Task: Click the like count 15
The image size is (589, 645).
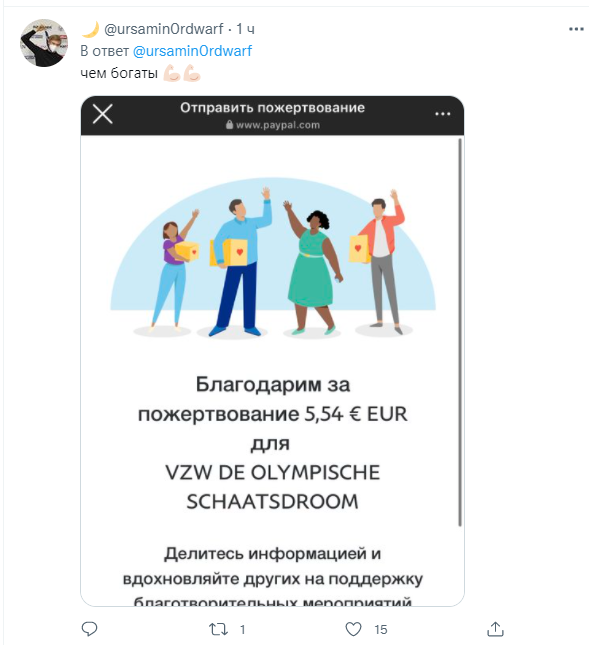Action: [x=381, y=629]
